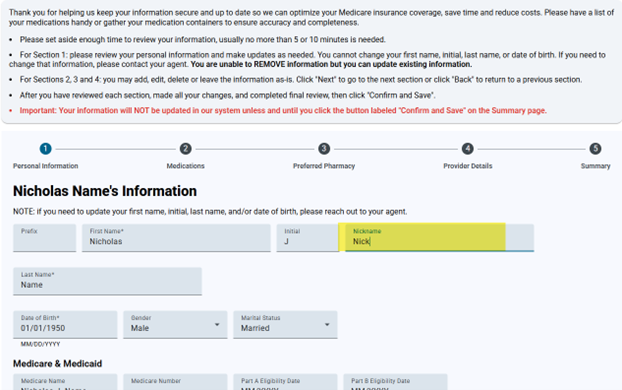
Task: Click the First Name field containing Nicholas
Action: tap(176, 238)
